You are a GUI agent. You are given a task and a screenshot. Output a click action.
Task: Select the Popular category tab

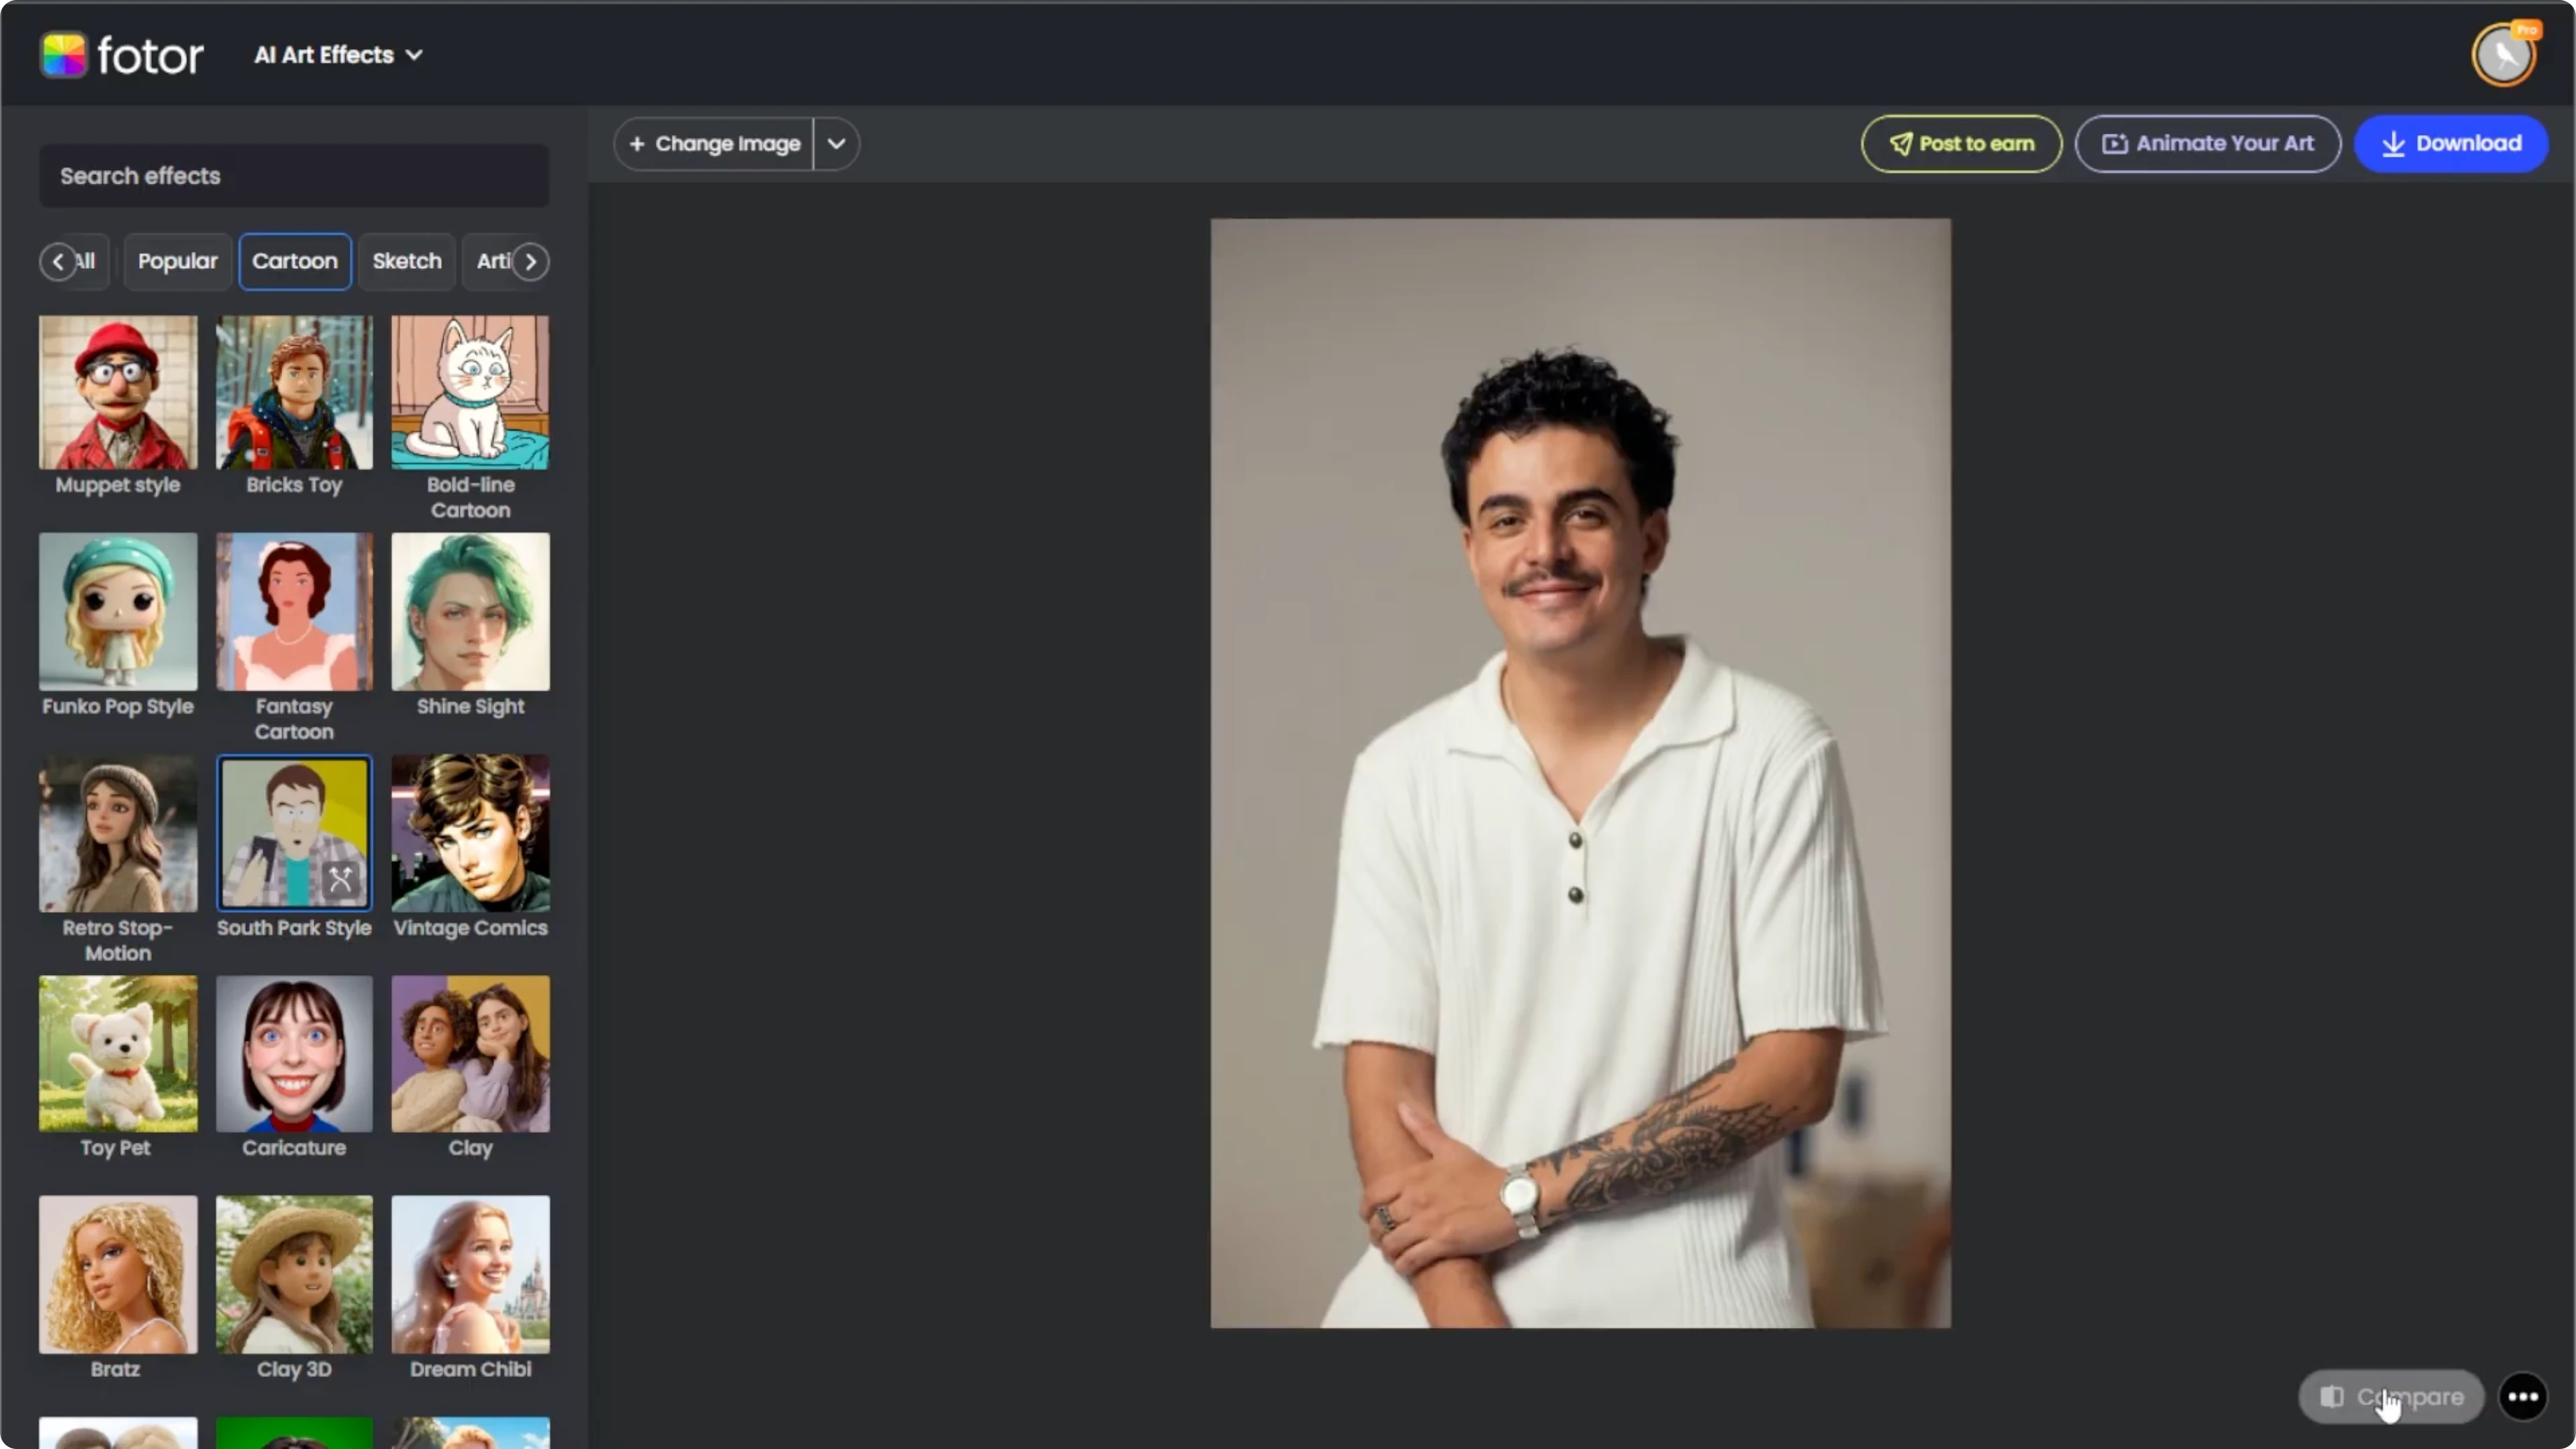click(177, 261)
